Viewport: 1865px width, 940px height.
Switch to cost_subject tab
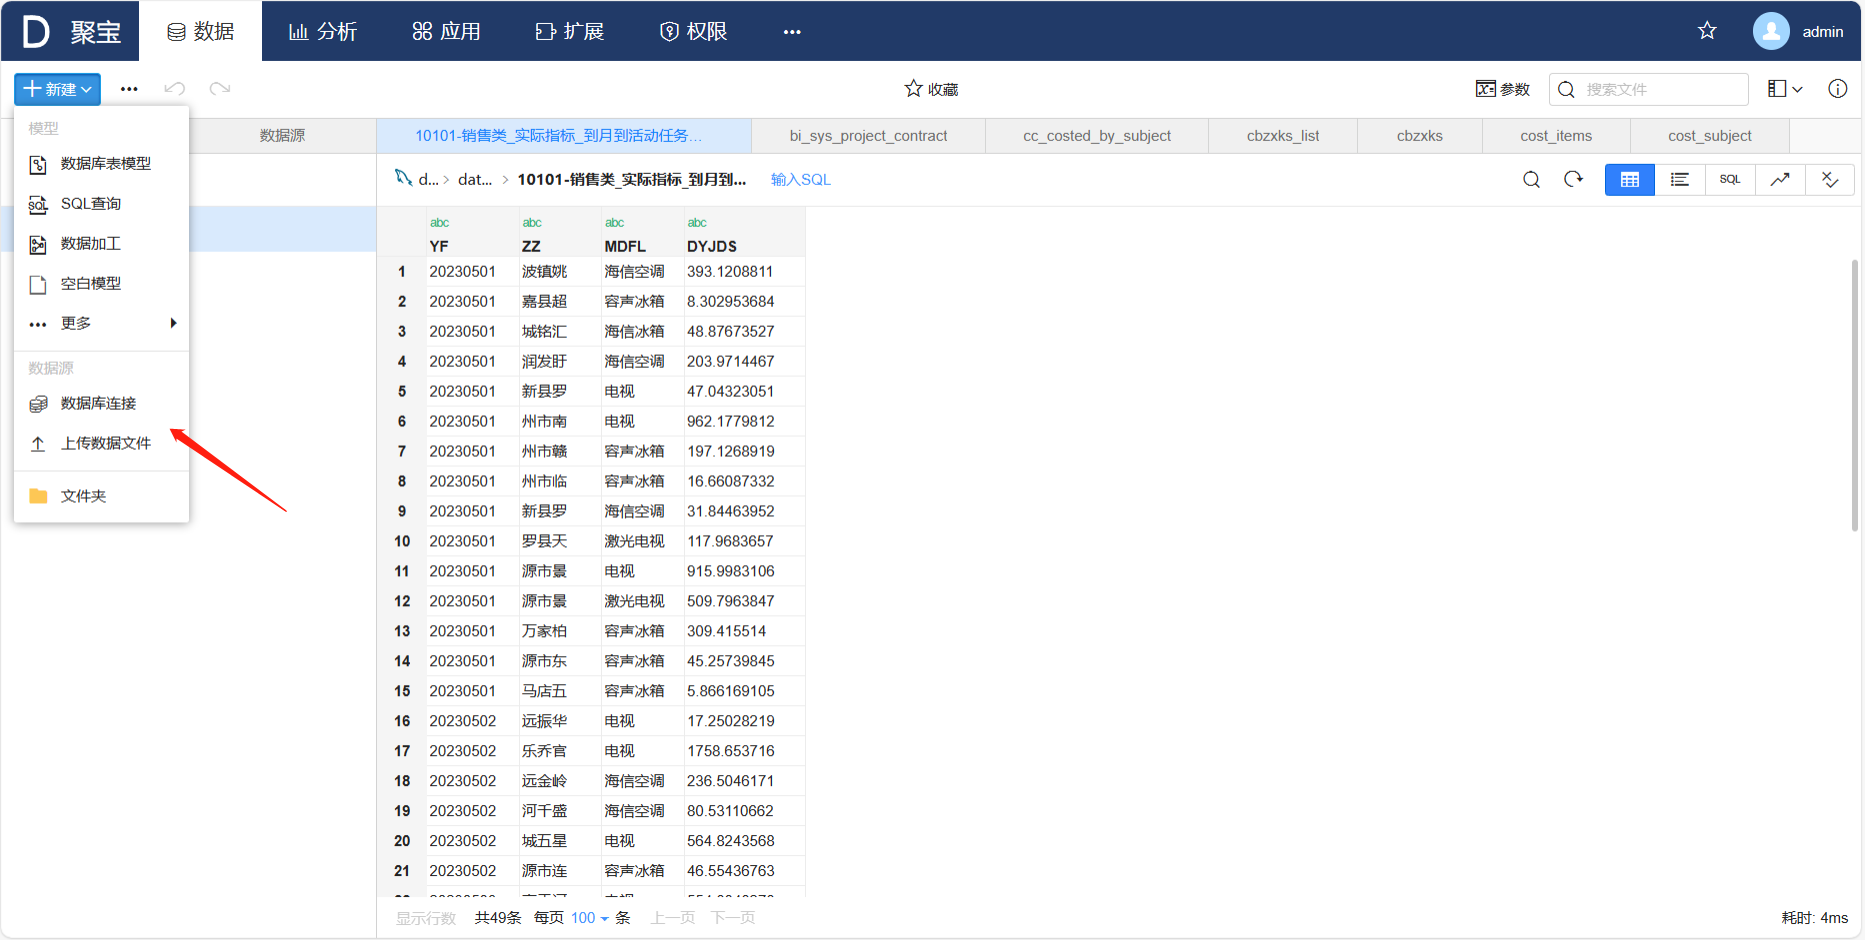pyautogui.click(x=1710, y=135)
